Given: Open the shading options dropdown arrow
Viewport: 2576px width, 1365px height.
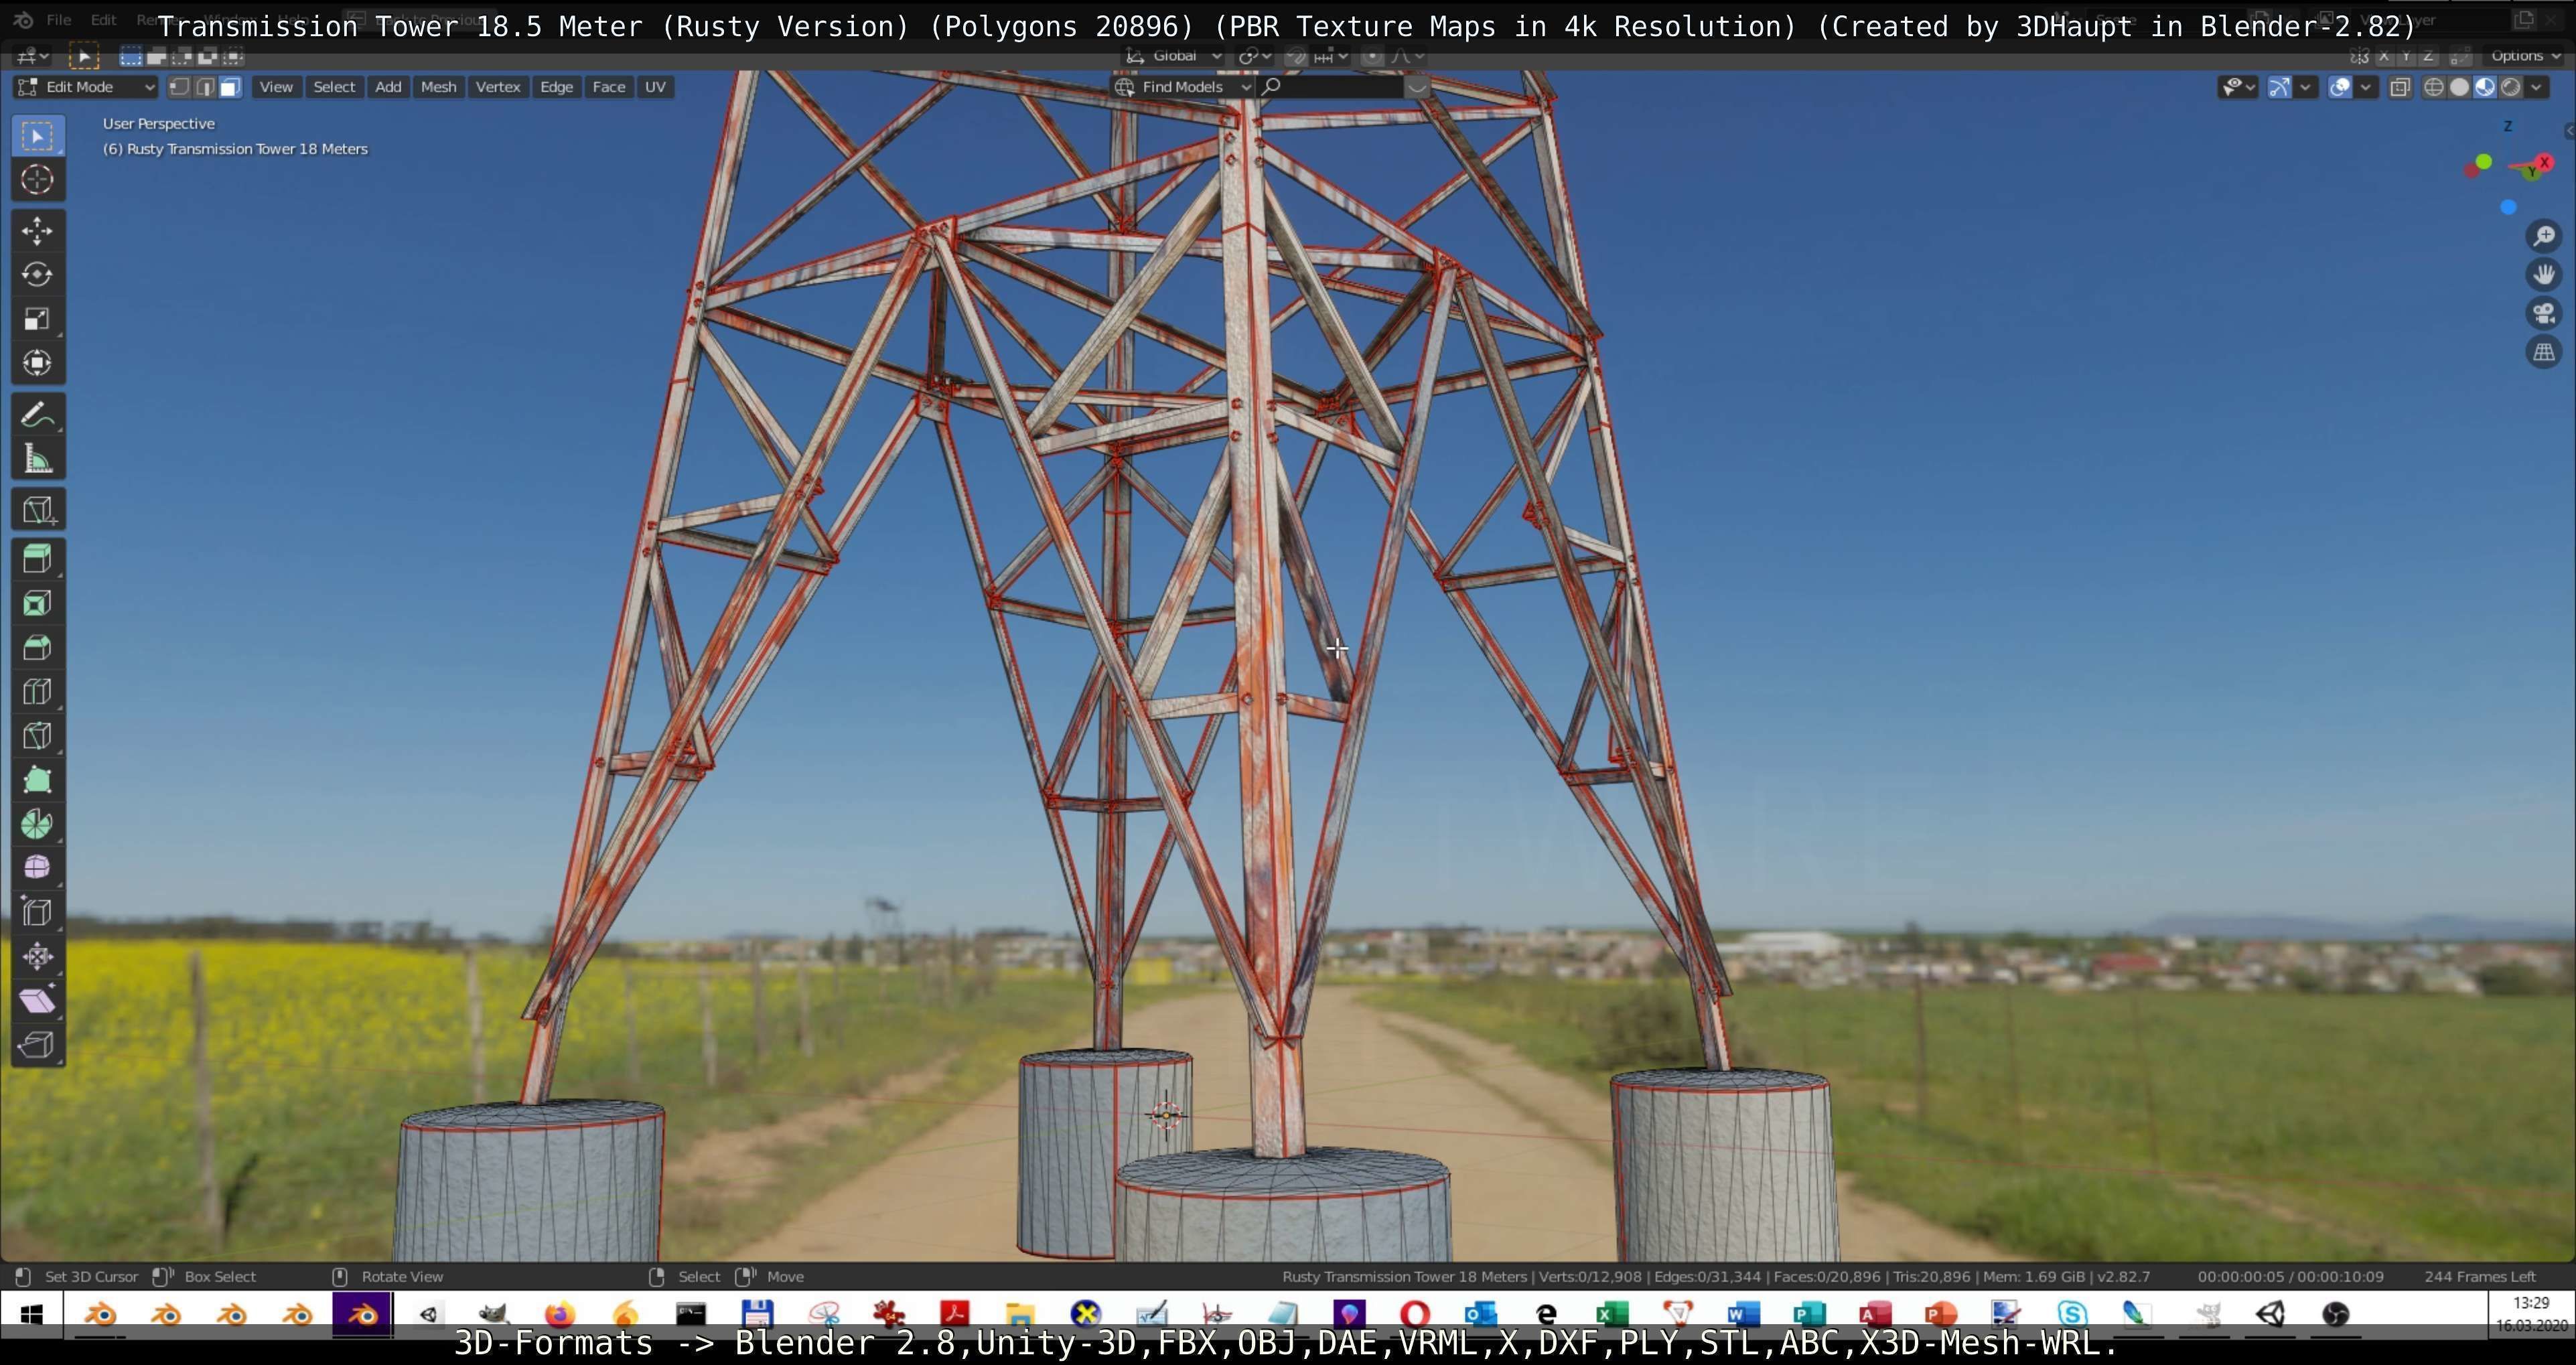Looking at the screenshot, I should click(x=2537, y=87).
